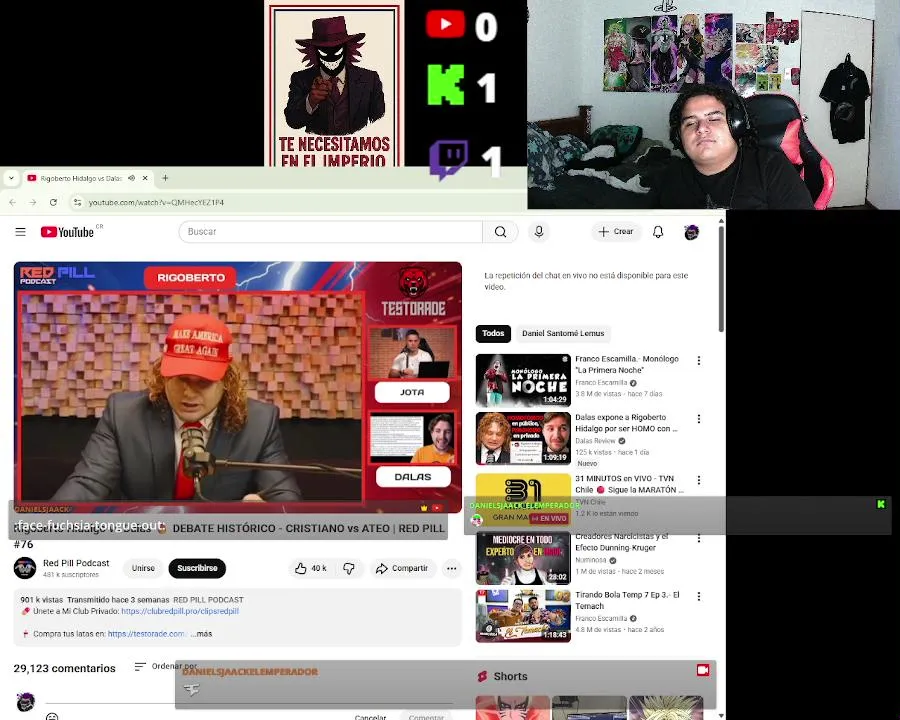The height and width of the screenshot is (720, 900).
Task: Click the Franco Escamilla channel name under Monólogo
Action: tap(601, 383)
